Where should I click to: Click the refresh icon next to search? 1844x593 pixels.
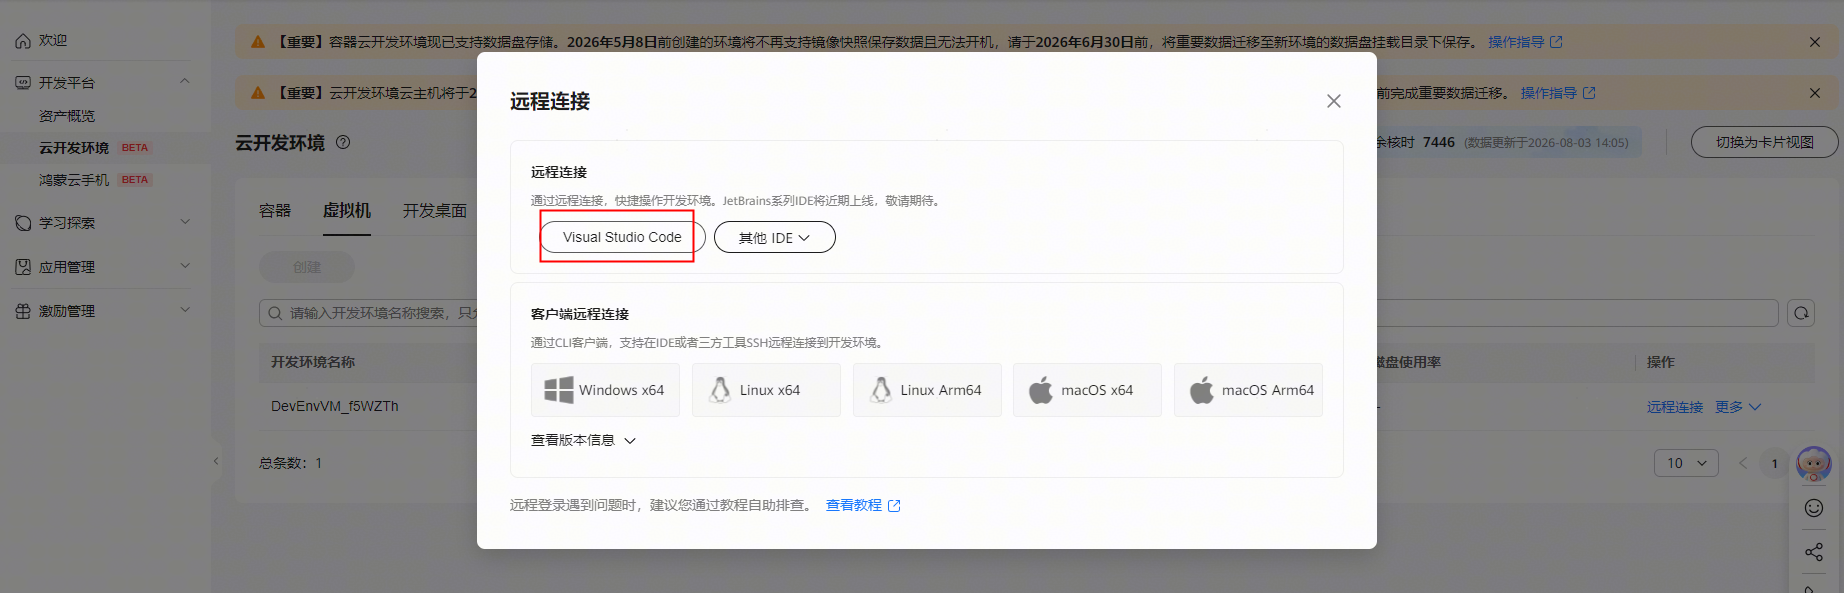(1801, 313)
